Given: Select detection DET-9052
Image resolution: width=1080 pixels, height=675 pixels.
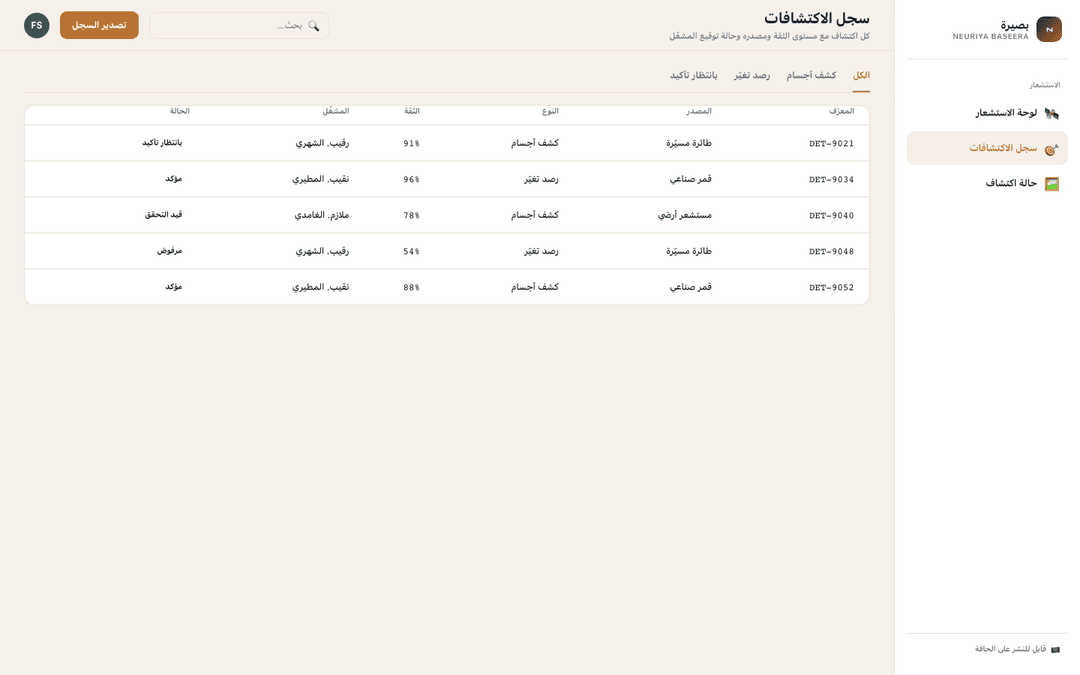Looking at the screenshot, I should [x=831, y=287].
